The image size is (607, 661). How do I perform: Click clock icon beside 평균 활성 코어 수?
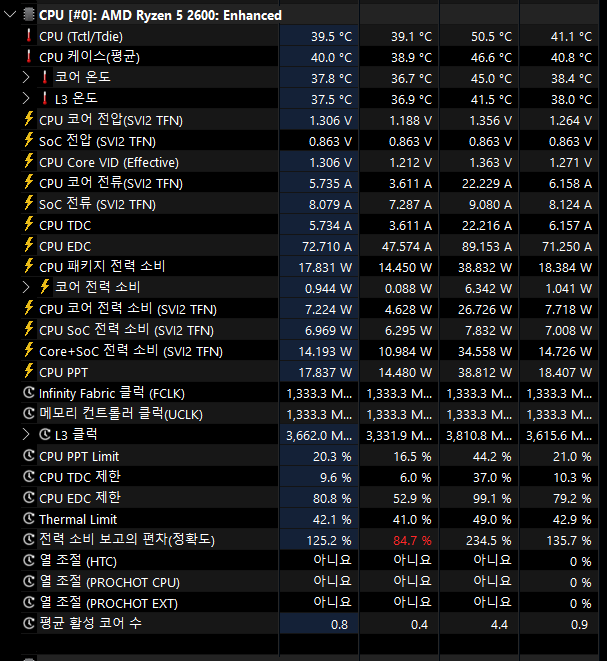pyautogui.click(x=29, y=623)
